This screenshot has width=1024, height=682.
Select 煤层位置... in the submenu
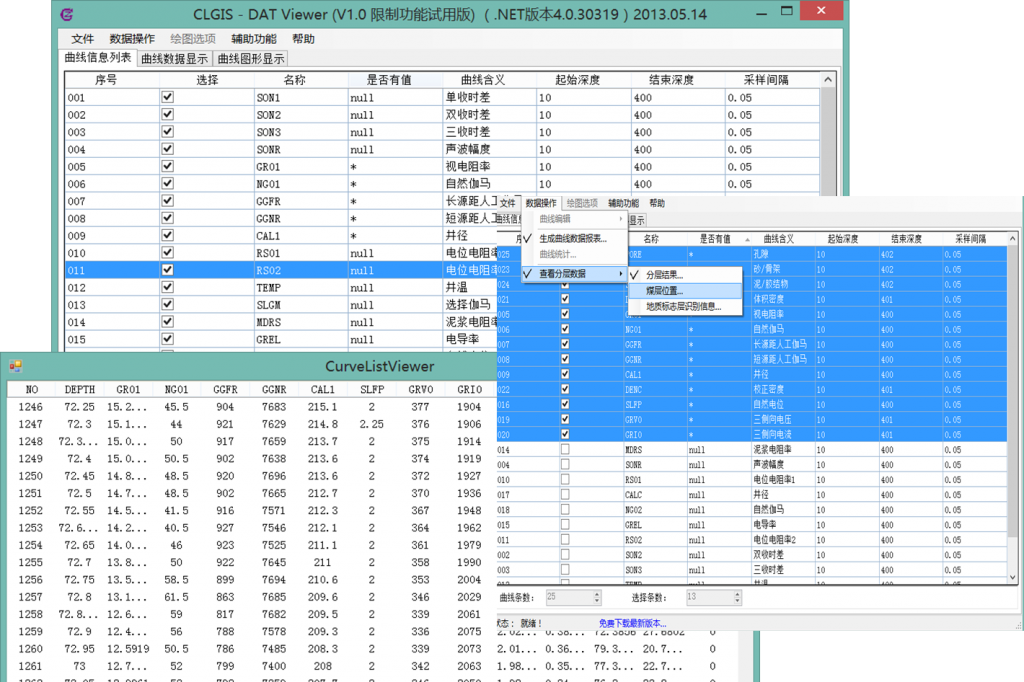tap(685, 291)
